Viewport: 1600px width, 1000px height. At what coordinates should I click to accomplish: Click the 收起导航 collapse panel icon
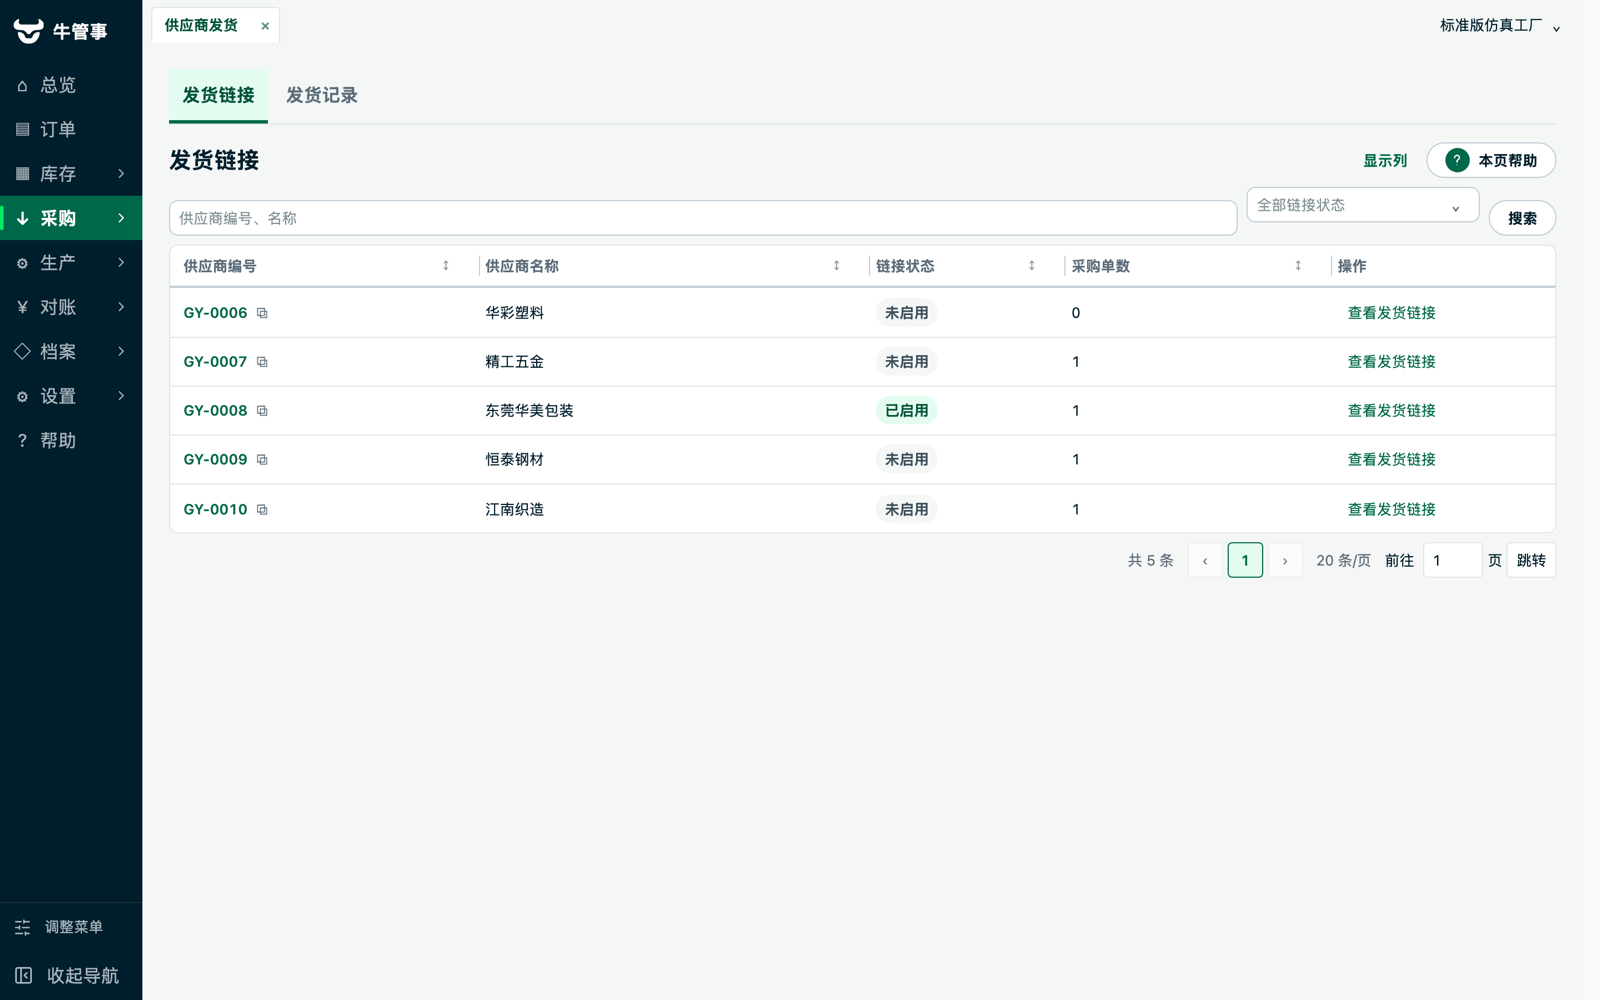click(x=23, y=975)
